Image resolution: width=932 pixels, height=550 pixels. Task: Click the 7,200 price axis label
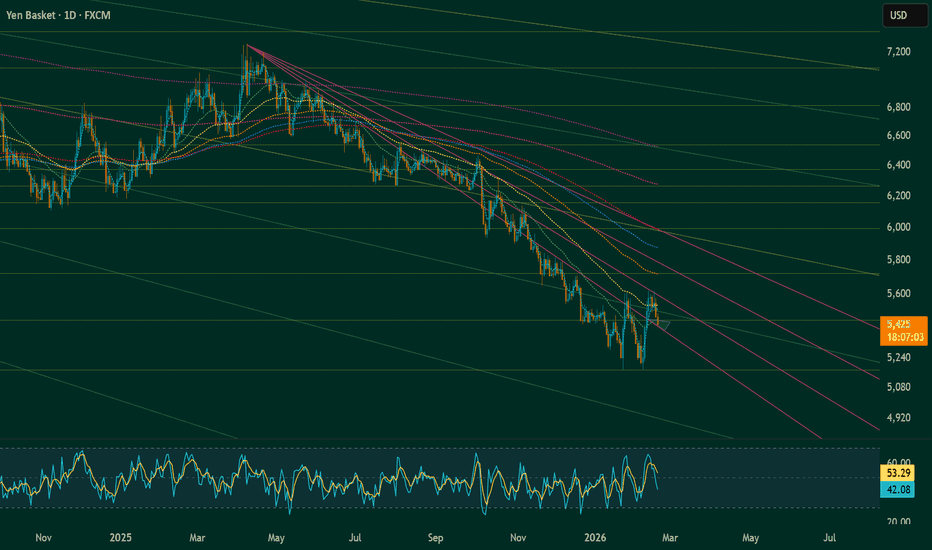897,51
